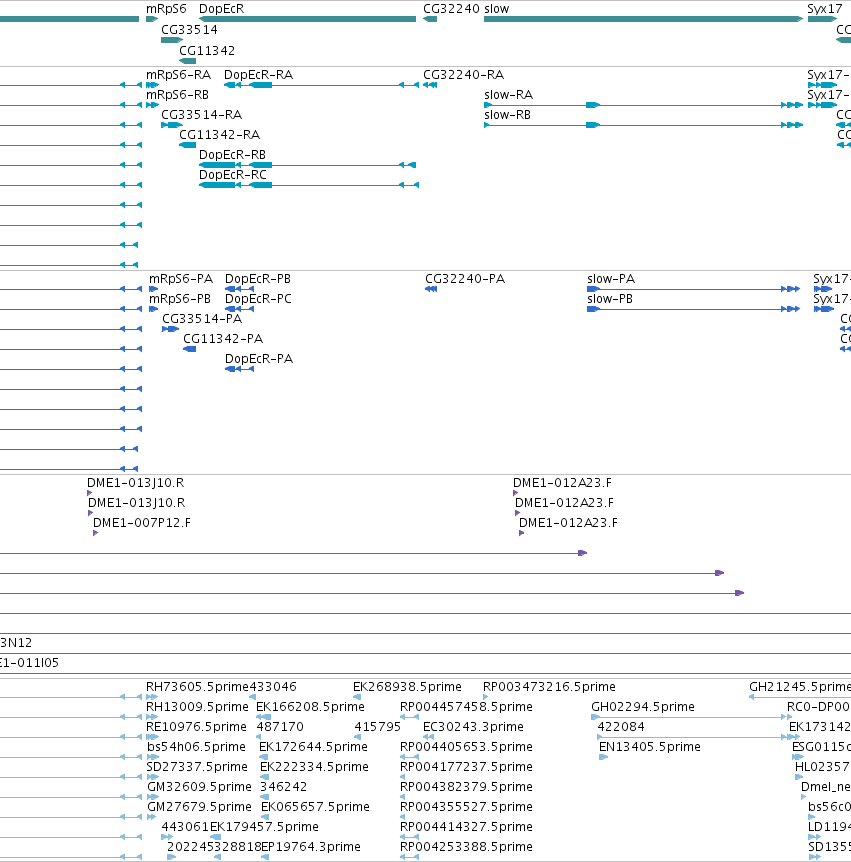Viewport: 851px width, 862px height.
Task: Open the SD27337.5prime EST label
Action: pos(197,767)
